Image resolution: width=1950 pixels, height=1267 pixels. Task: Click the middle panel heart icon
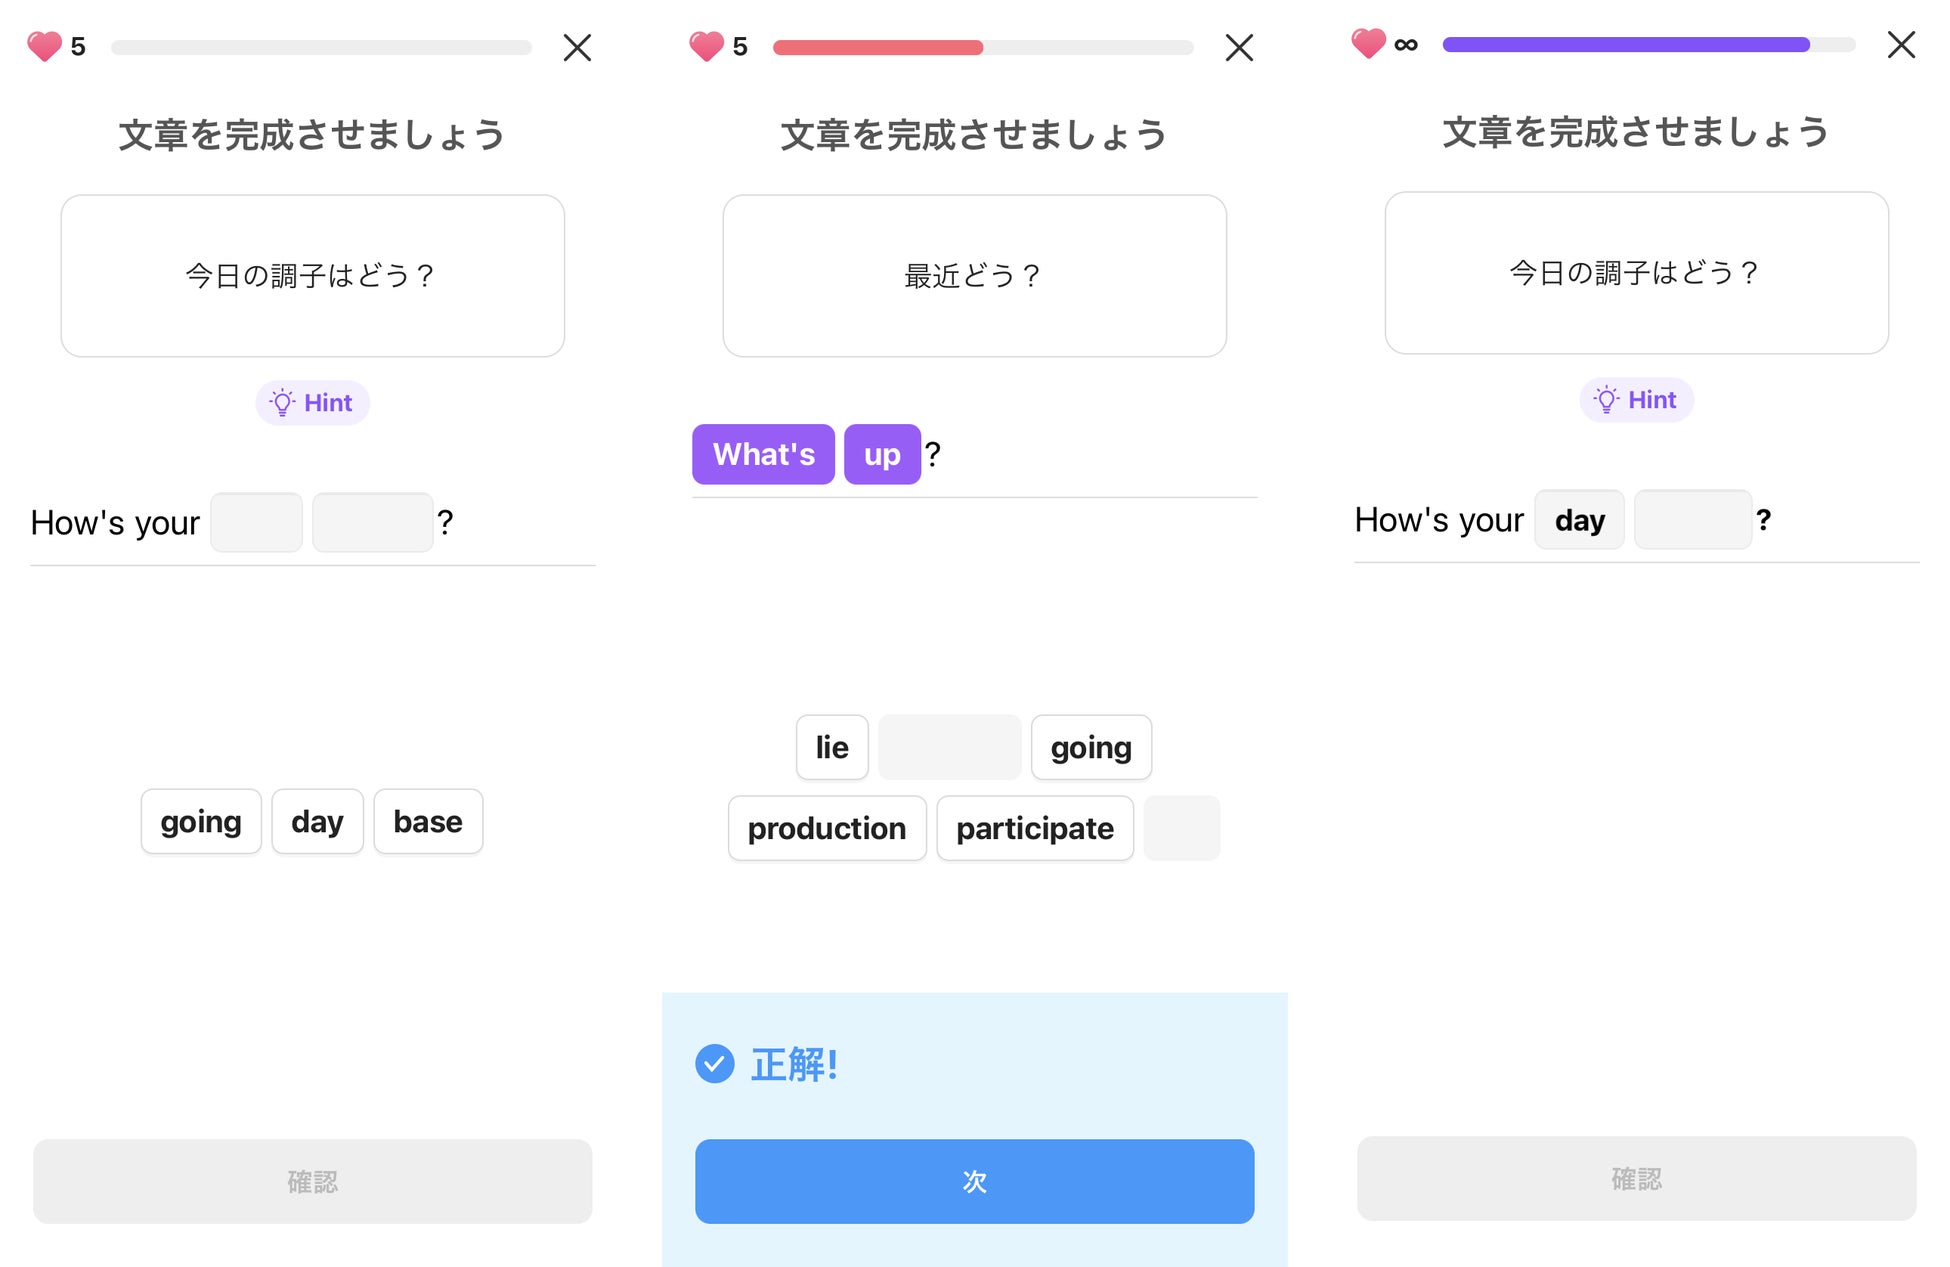click(706, 46)
